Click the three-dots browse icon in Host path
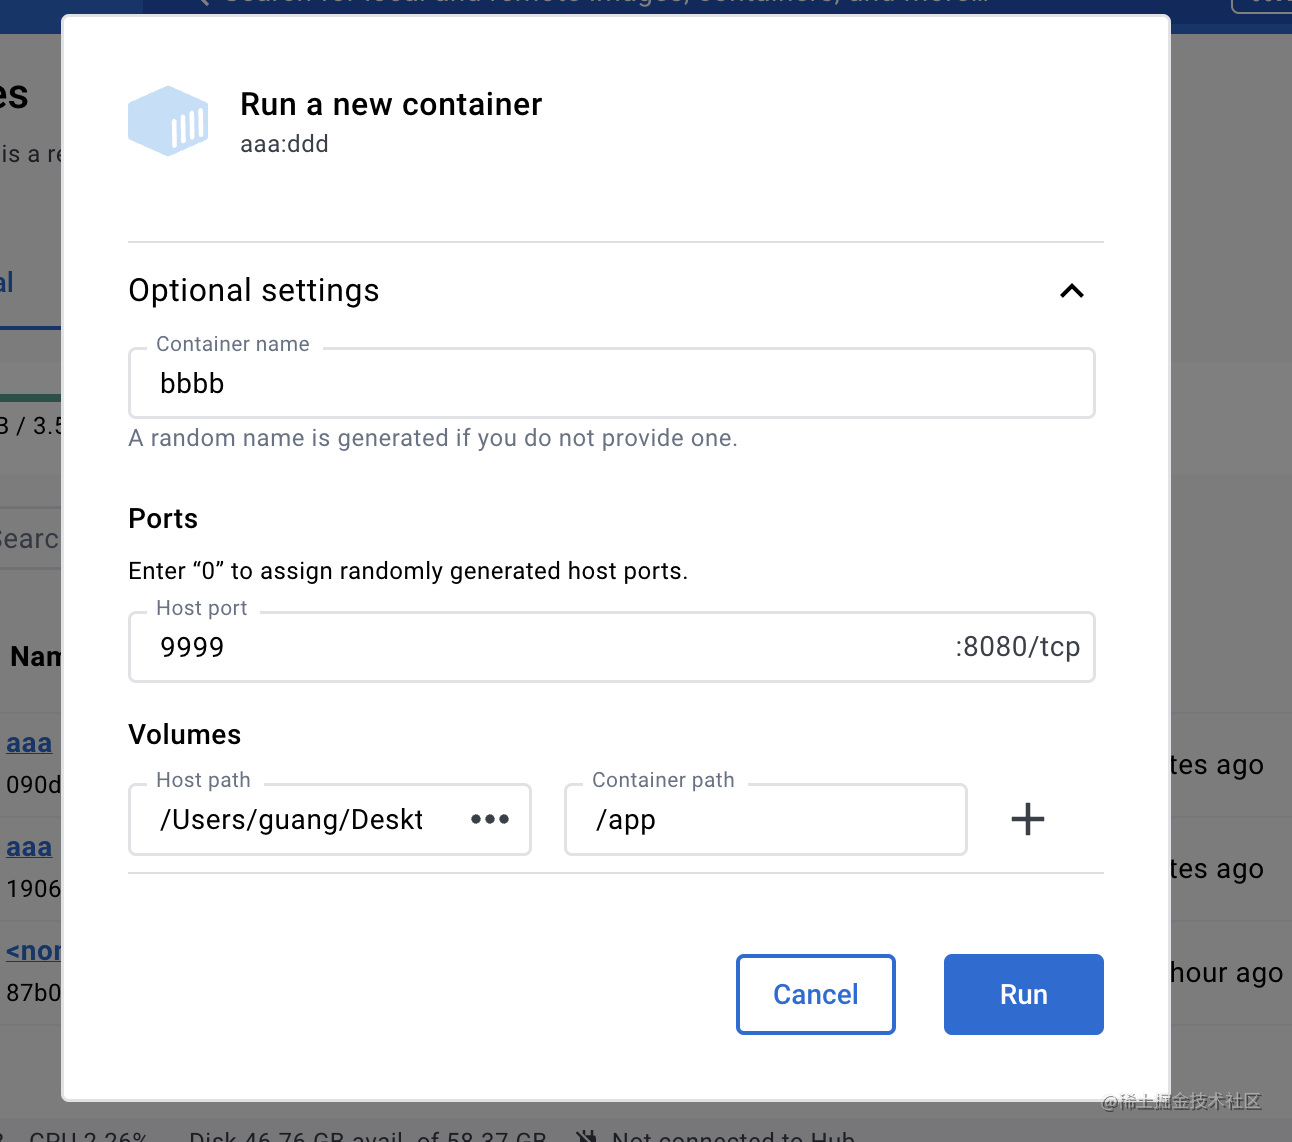Viewport: 1292px width, 1142px height. (x=490, y=819)
